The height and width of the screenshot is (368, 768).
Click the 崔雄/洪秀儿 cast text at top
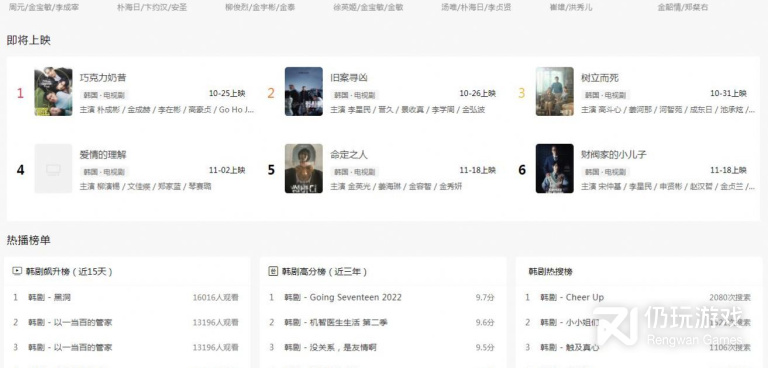point(571,7)
